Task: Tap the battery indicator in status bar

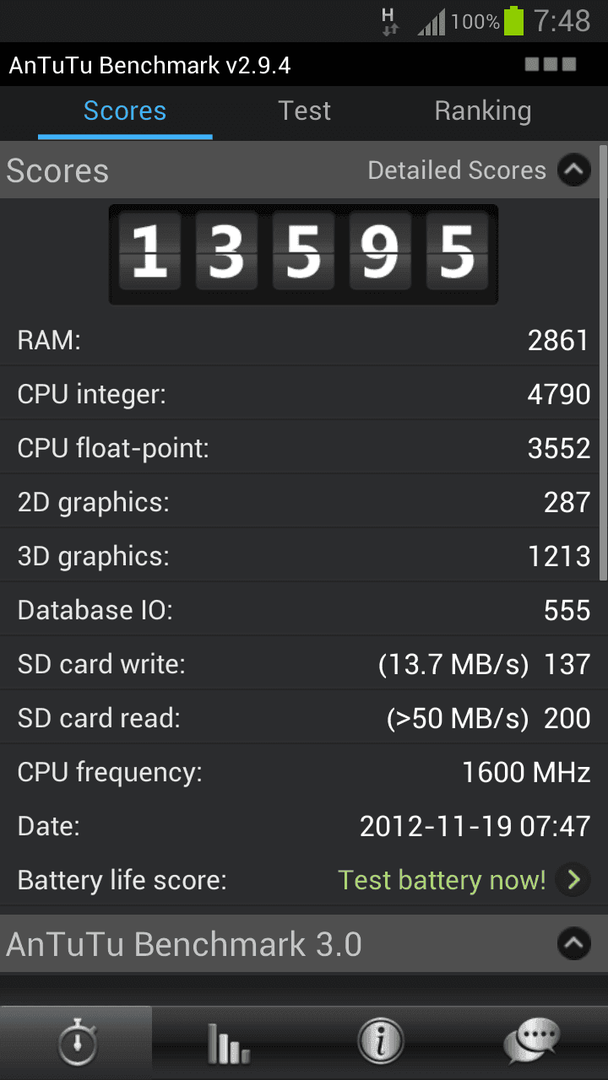Action: (x=514, y=21)
